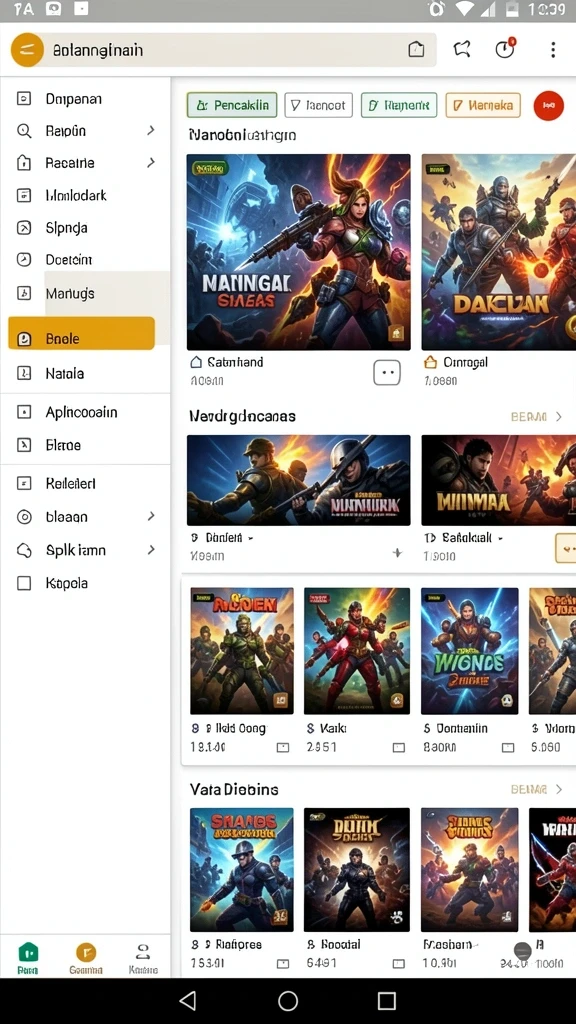Switch to the green home bottom tab

28,957
